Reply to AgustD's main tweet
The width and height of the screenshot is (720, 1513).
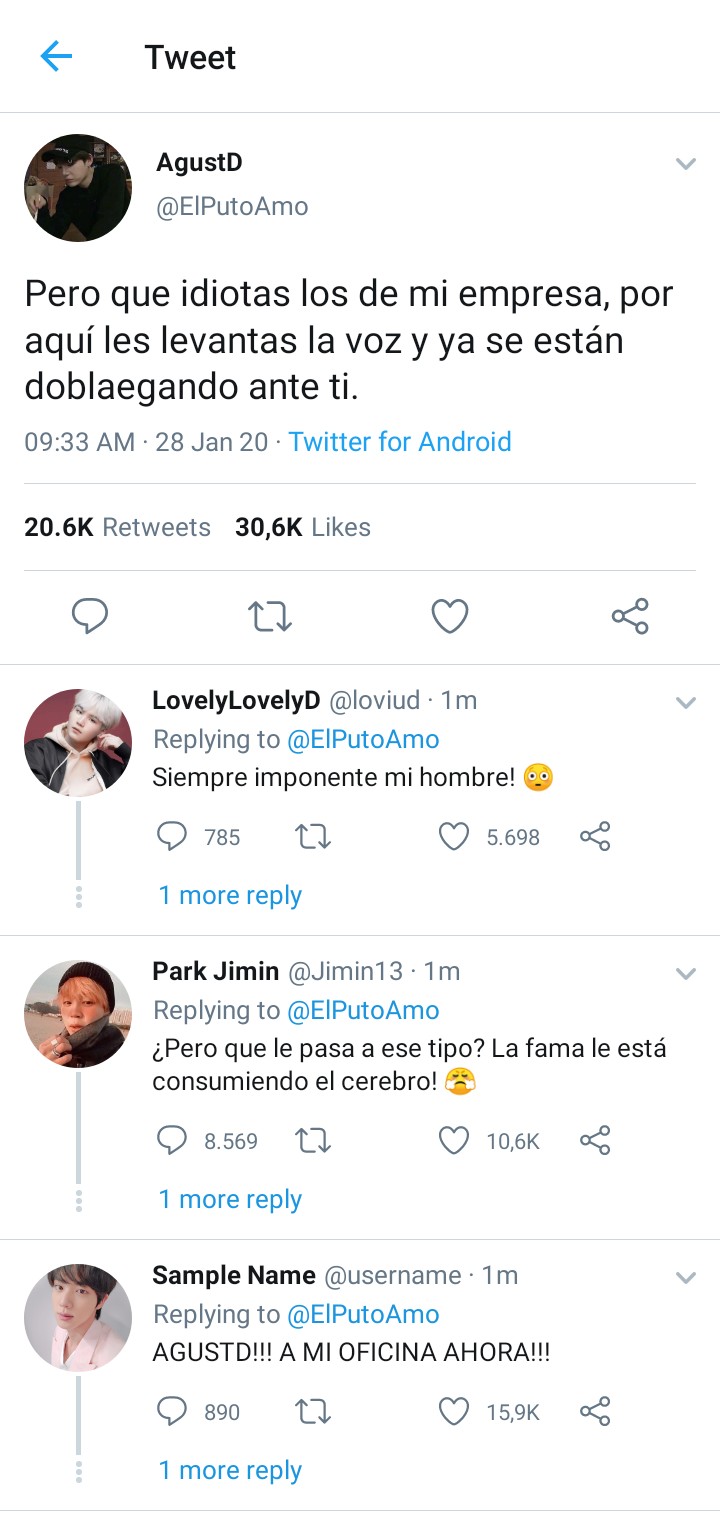coord(90,616)
